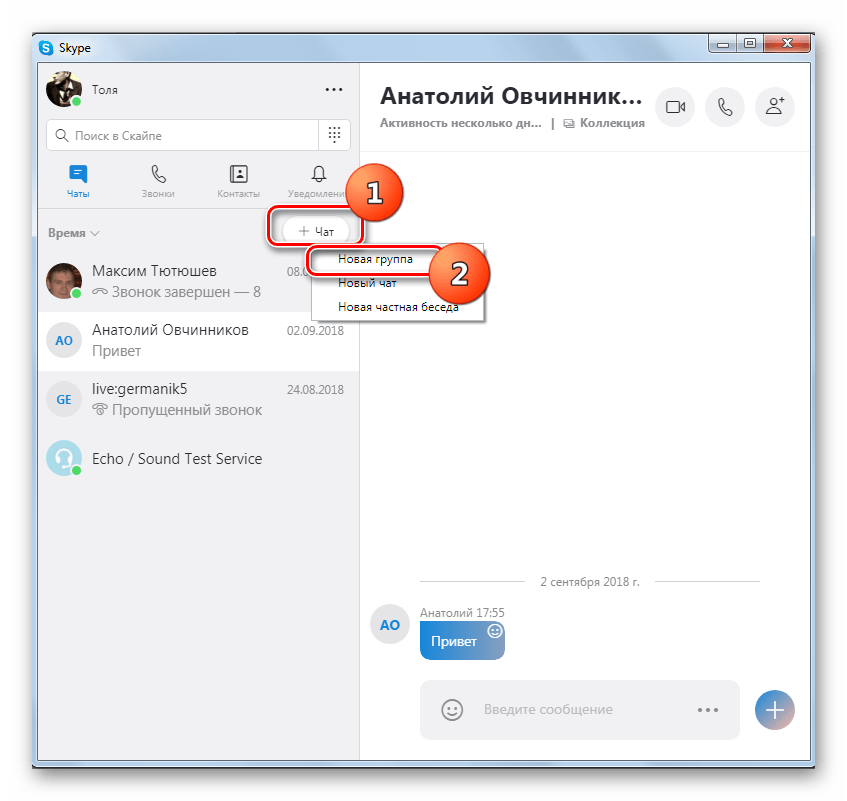Open Коллекция gallery link
The height and width of the screenshot is (801, 847).
pyautogui.click(x=604, y=123)
